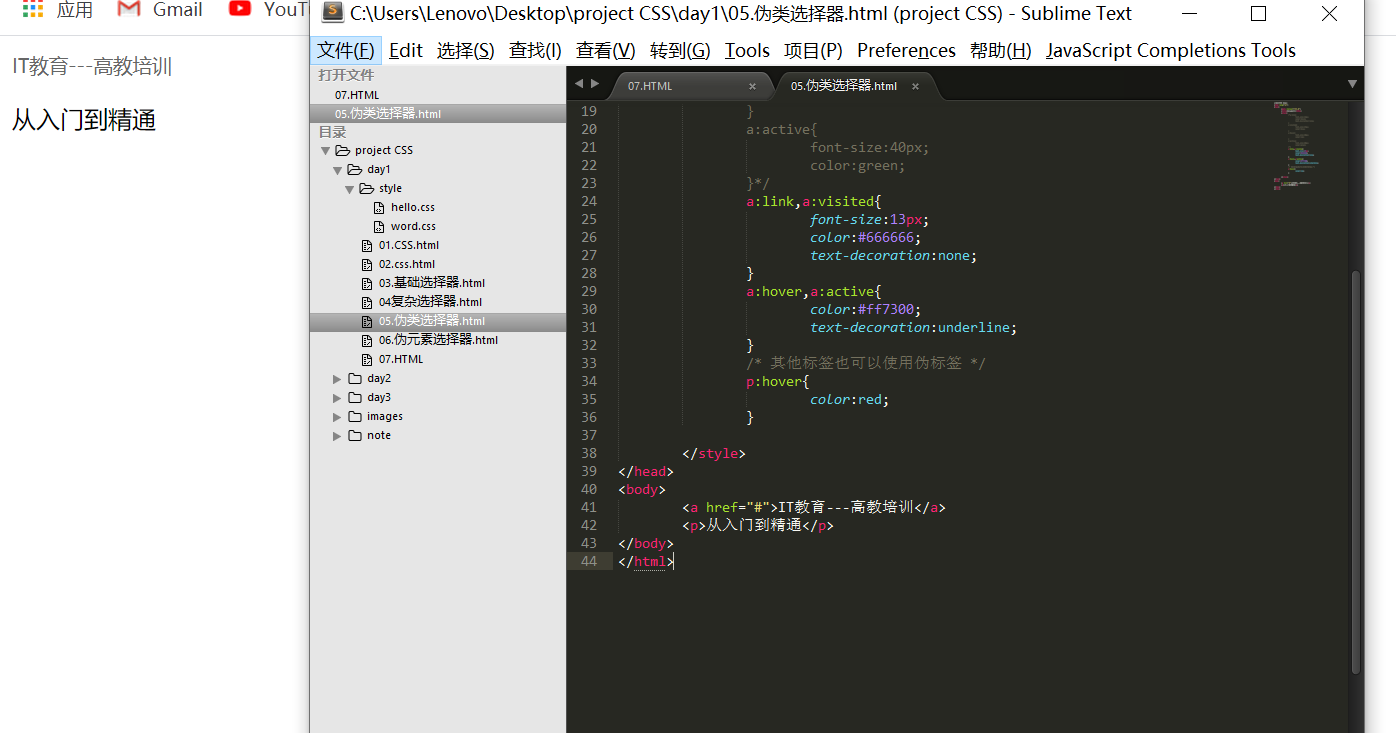Close the 07.HTML editor tab
The height and width of the screenshot is (733, 1396).
[752, 87]
